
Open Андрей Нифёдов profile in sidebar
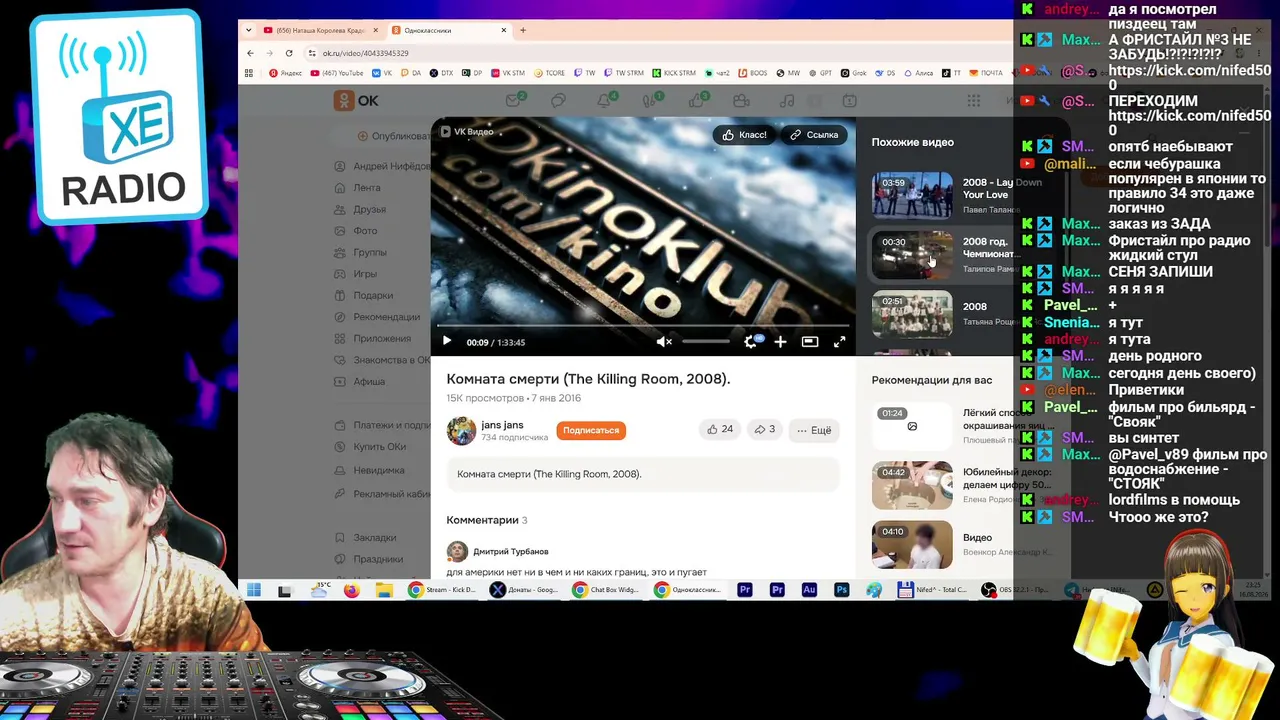click(x=381, y=166)
